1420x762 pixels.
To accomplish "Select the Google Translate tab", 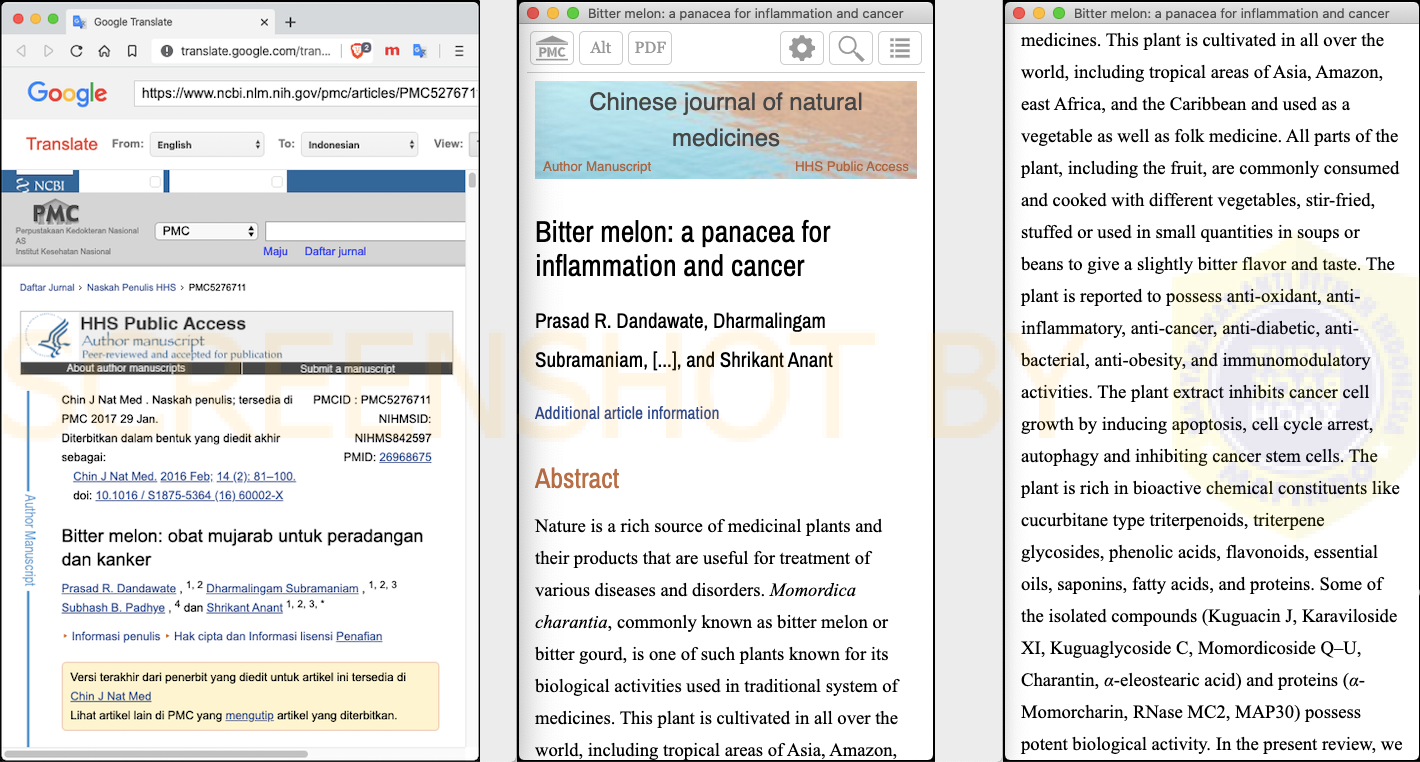I will (170, 22).
